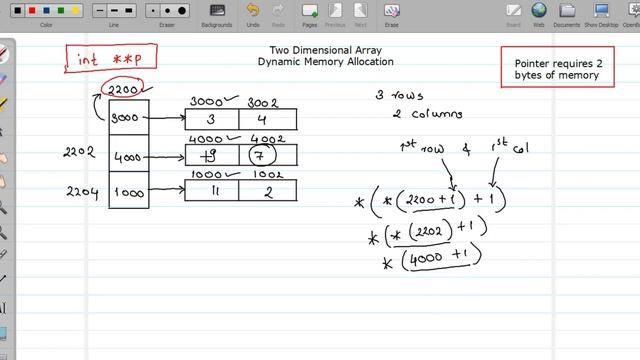The height and width of the screenshot is (360, 640).
Task: Select the green pen color
Action: click(x=61, y=11)
